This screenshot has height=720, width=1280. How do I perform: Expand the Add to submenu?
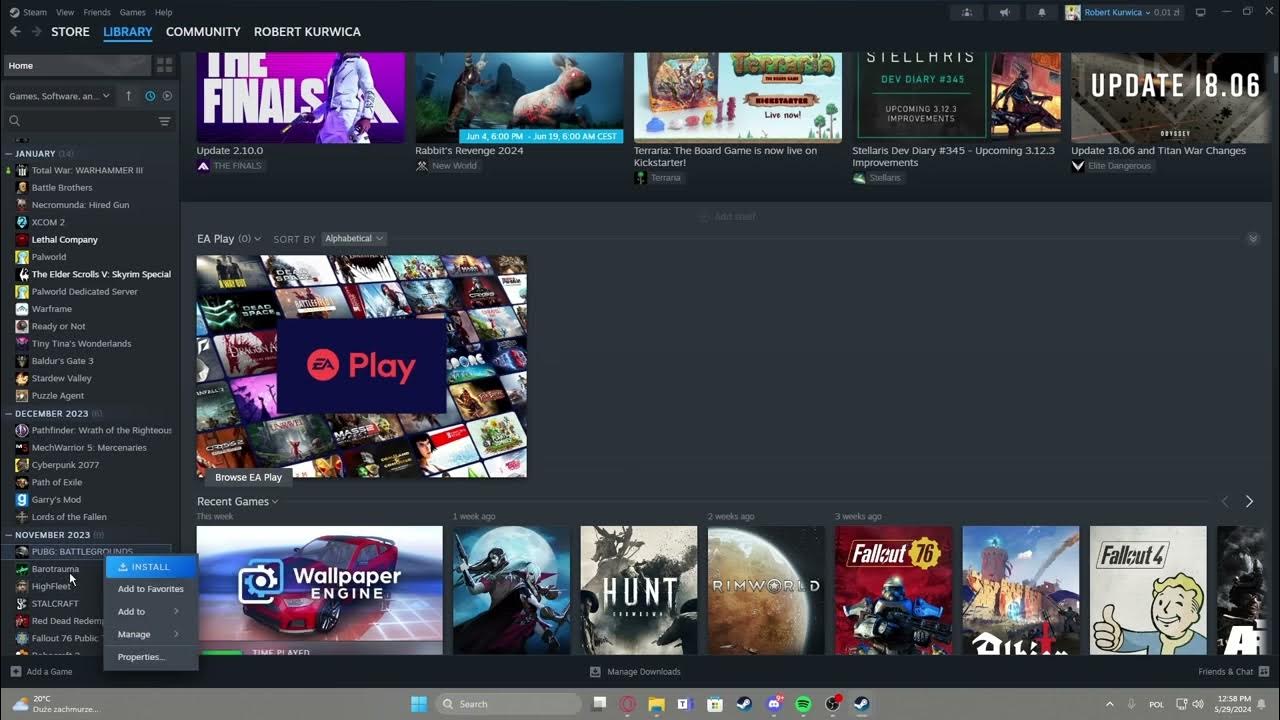pos(151,611)
